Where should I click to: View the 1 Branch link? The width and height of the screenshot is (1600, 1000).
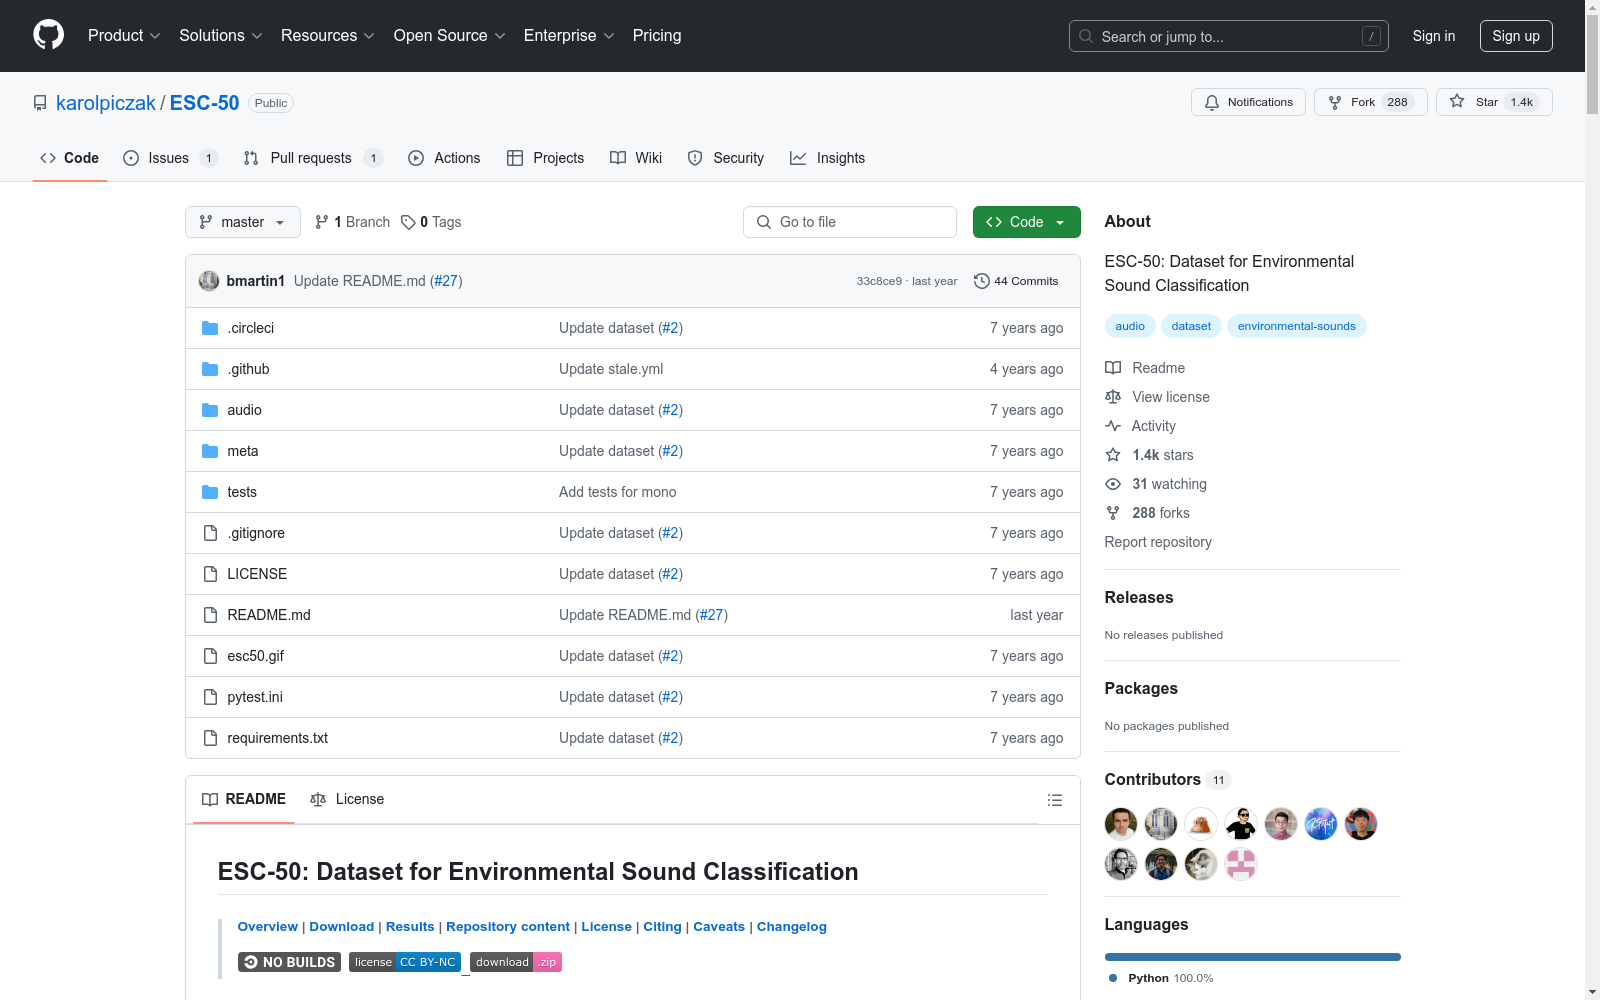click(x=352, y=222)
